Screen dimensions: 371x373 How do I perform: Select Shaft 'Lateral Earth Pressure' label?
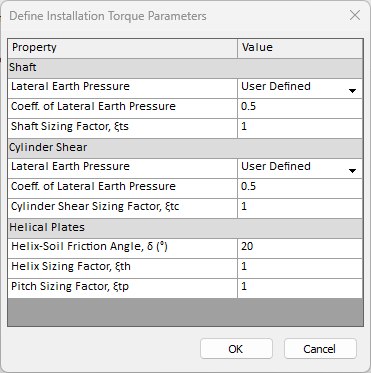pyautogui.click(x=70, y=86)
